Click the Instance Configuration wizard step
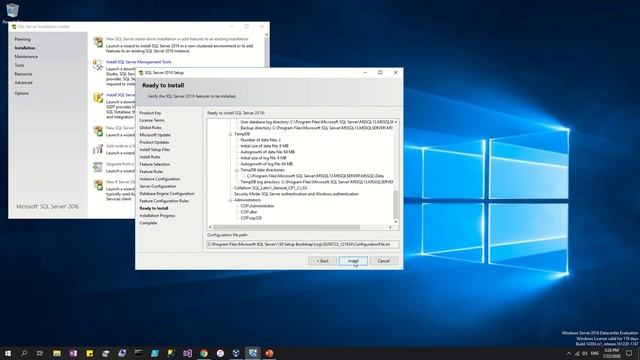 [x=160, y=179]
